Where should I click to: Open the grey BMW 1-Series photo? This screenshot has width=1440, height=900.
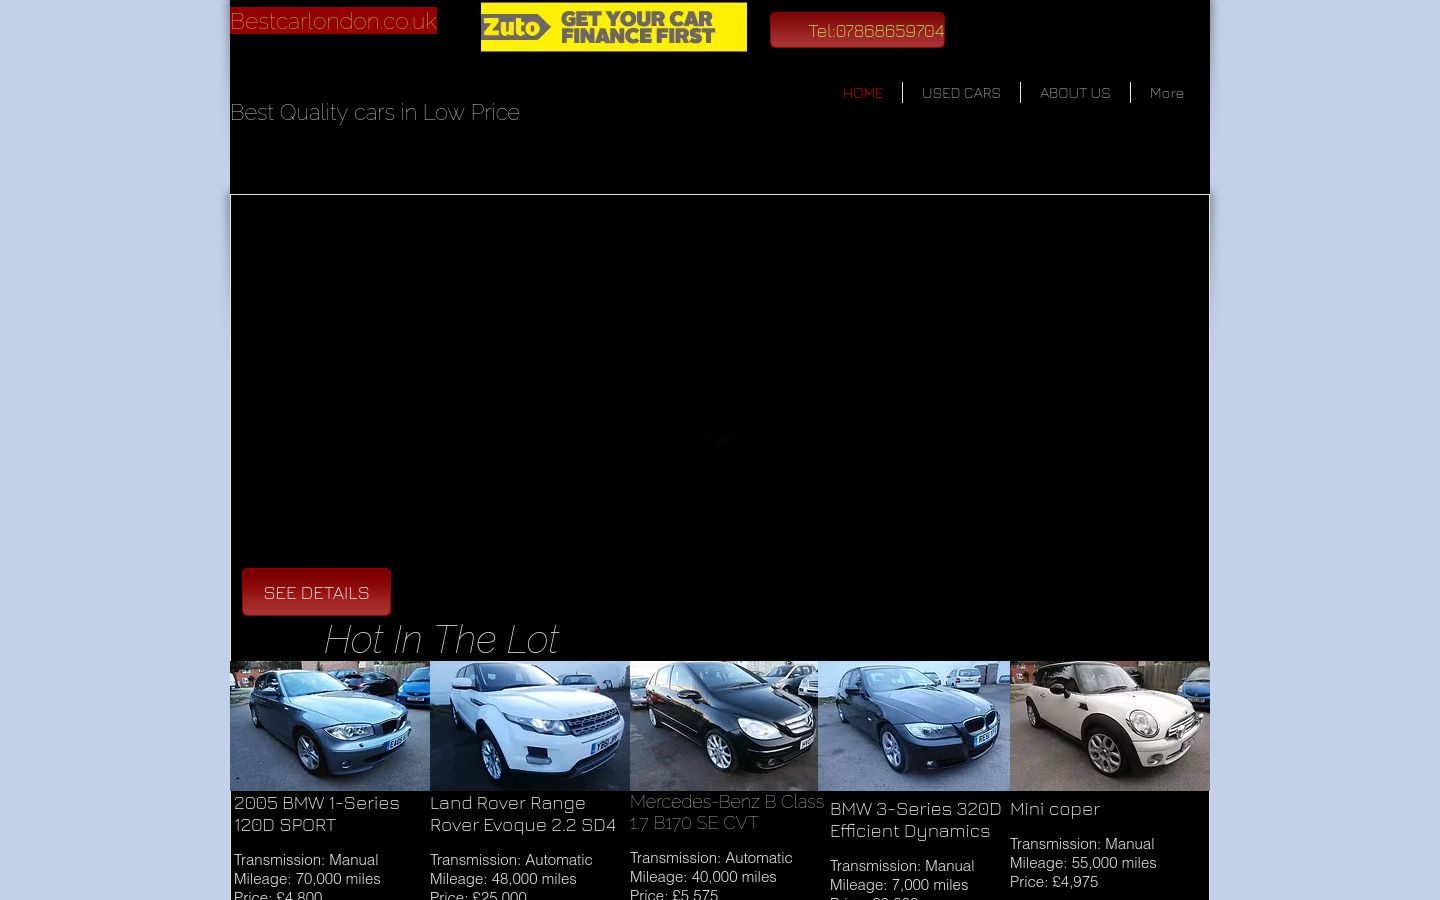click(x=330, y=726)
